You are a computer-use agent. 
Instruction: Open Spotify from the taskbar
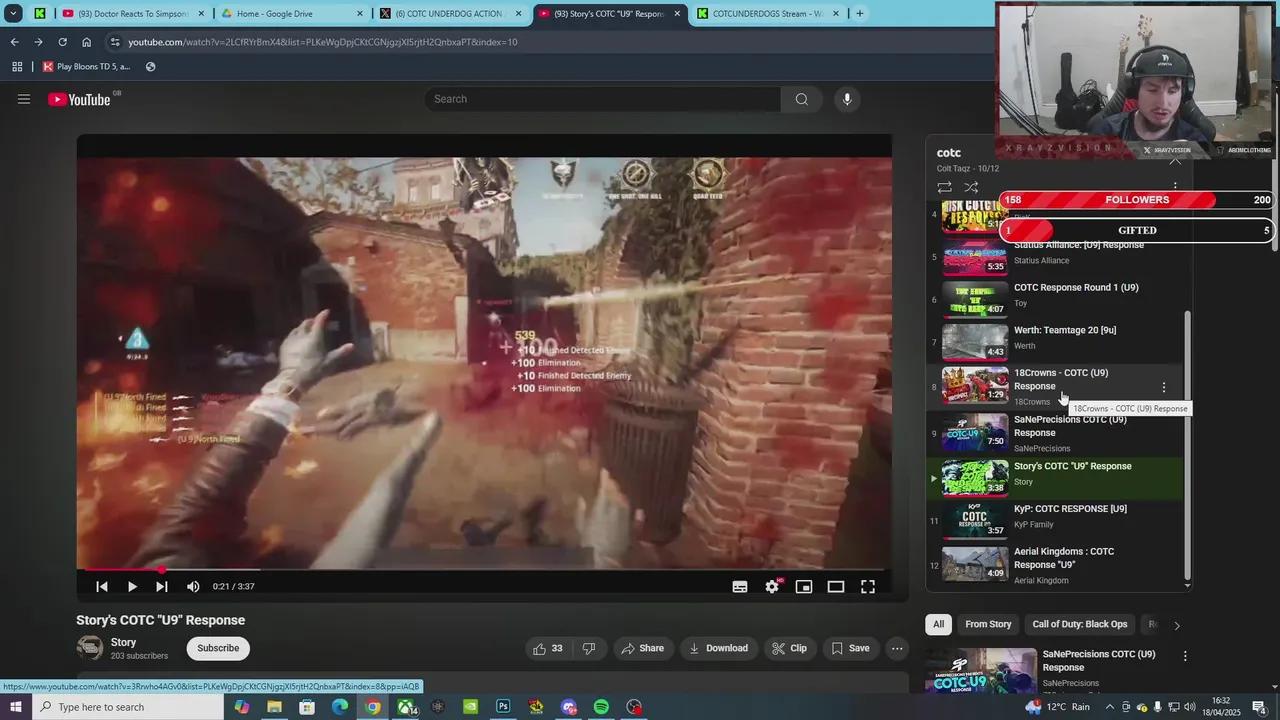tap(601, 707)
